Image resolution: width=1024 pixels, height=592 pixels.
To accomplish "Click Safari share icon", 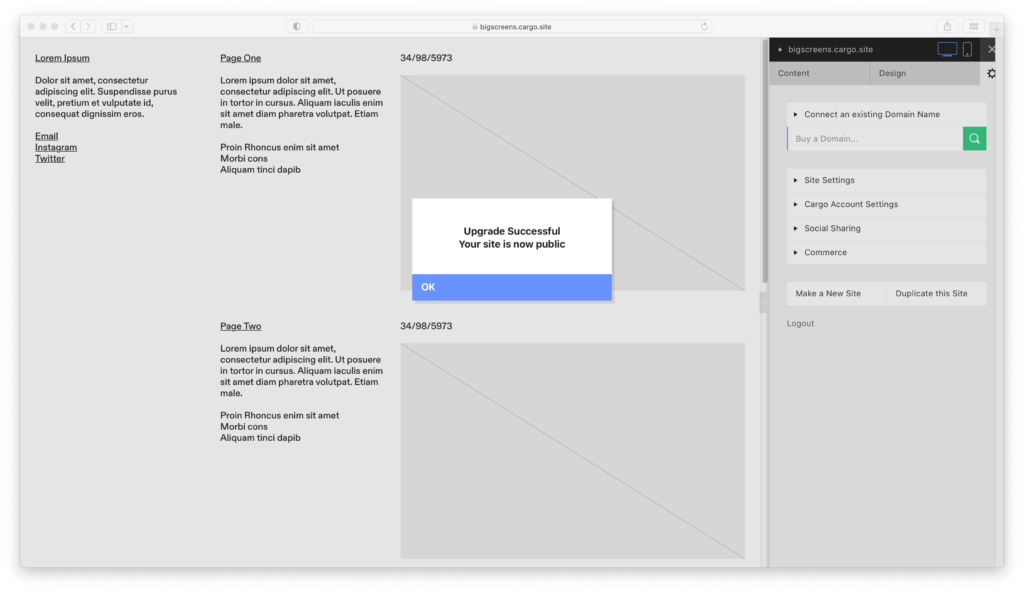I will tap(946, 26).
